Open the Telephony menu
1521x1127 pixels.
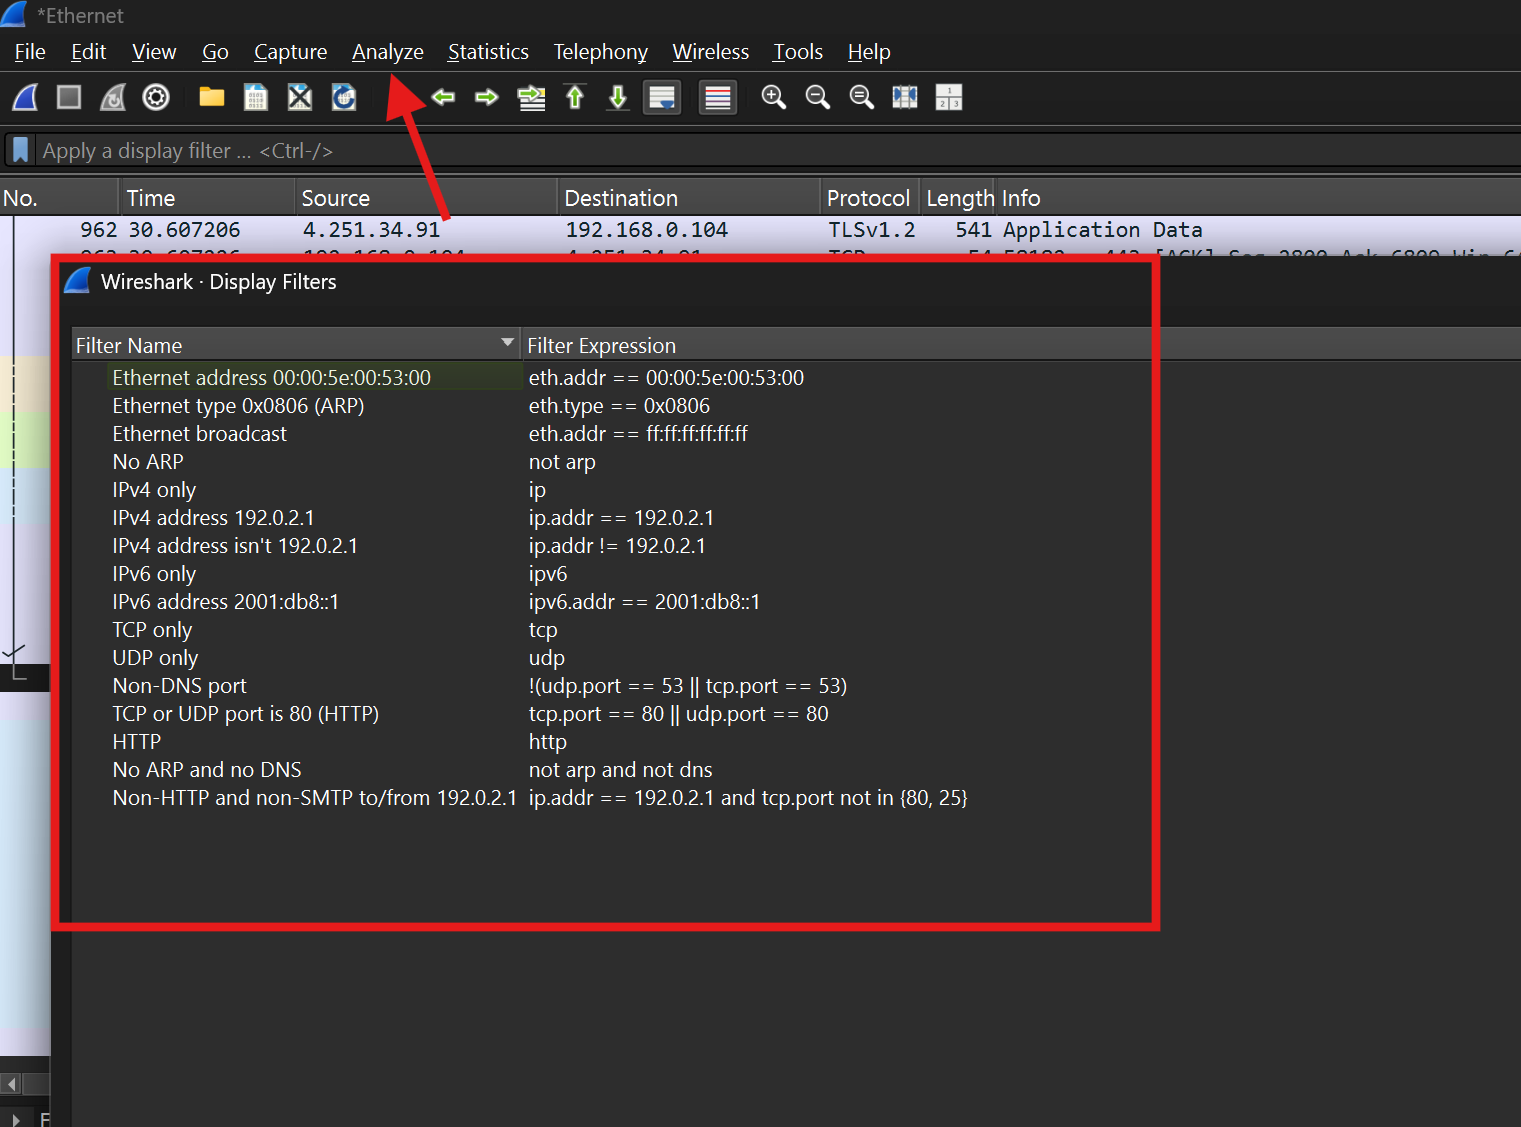(600, 52)
